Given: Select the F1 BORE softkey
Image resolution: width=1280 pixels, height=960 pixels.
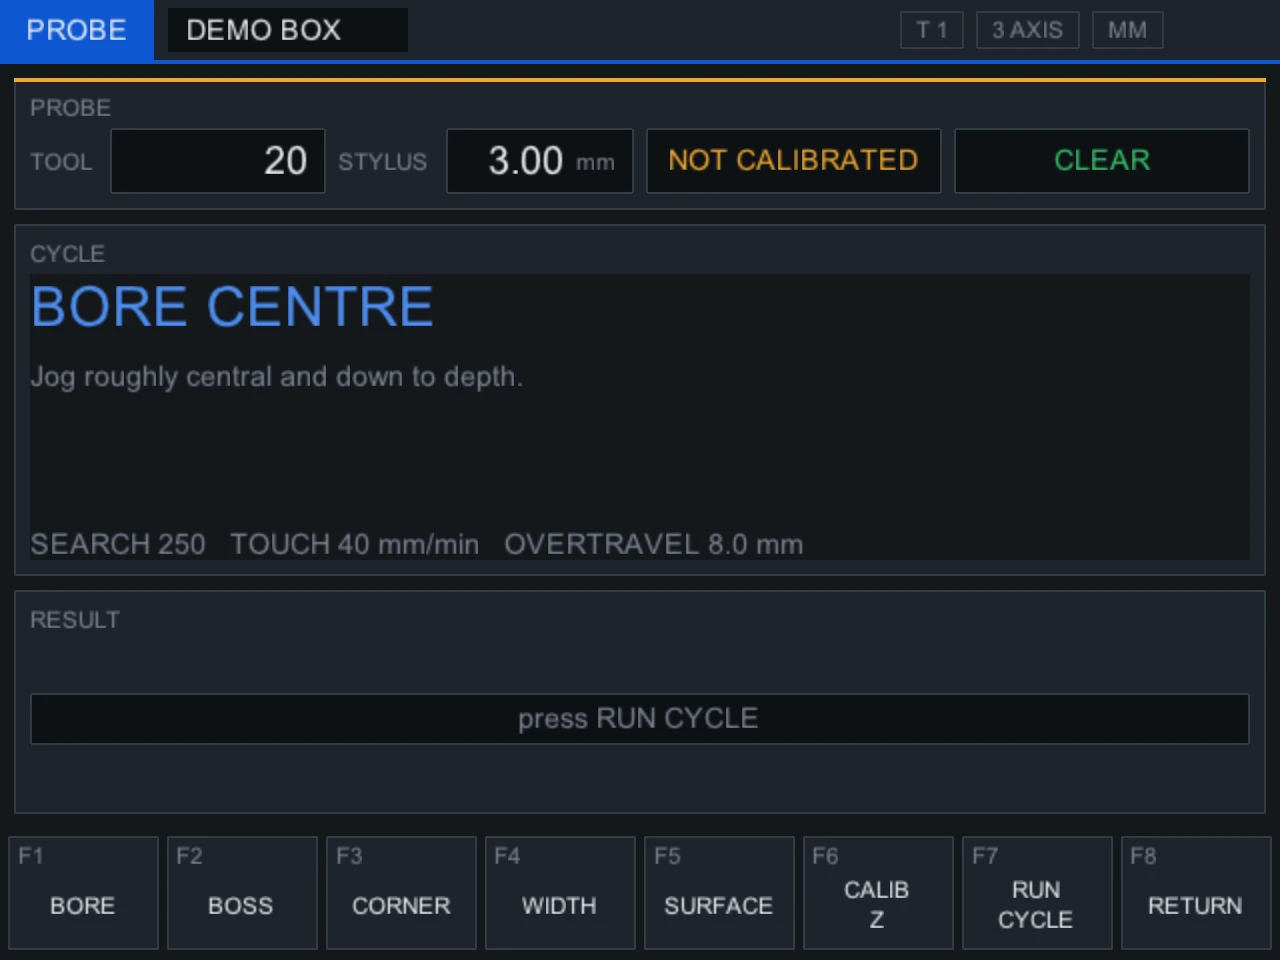Looking at the screenshot, I should tap(83, 893).
